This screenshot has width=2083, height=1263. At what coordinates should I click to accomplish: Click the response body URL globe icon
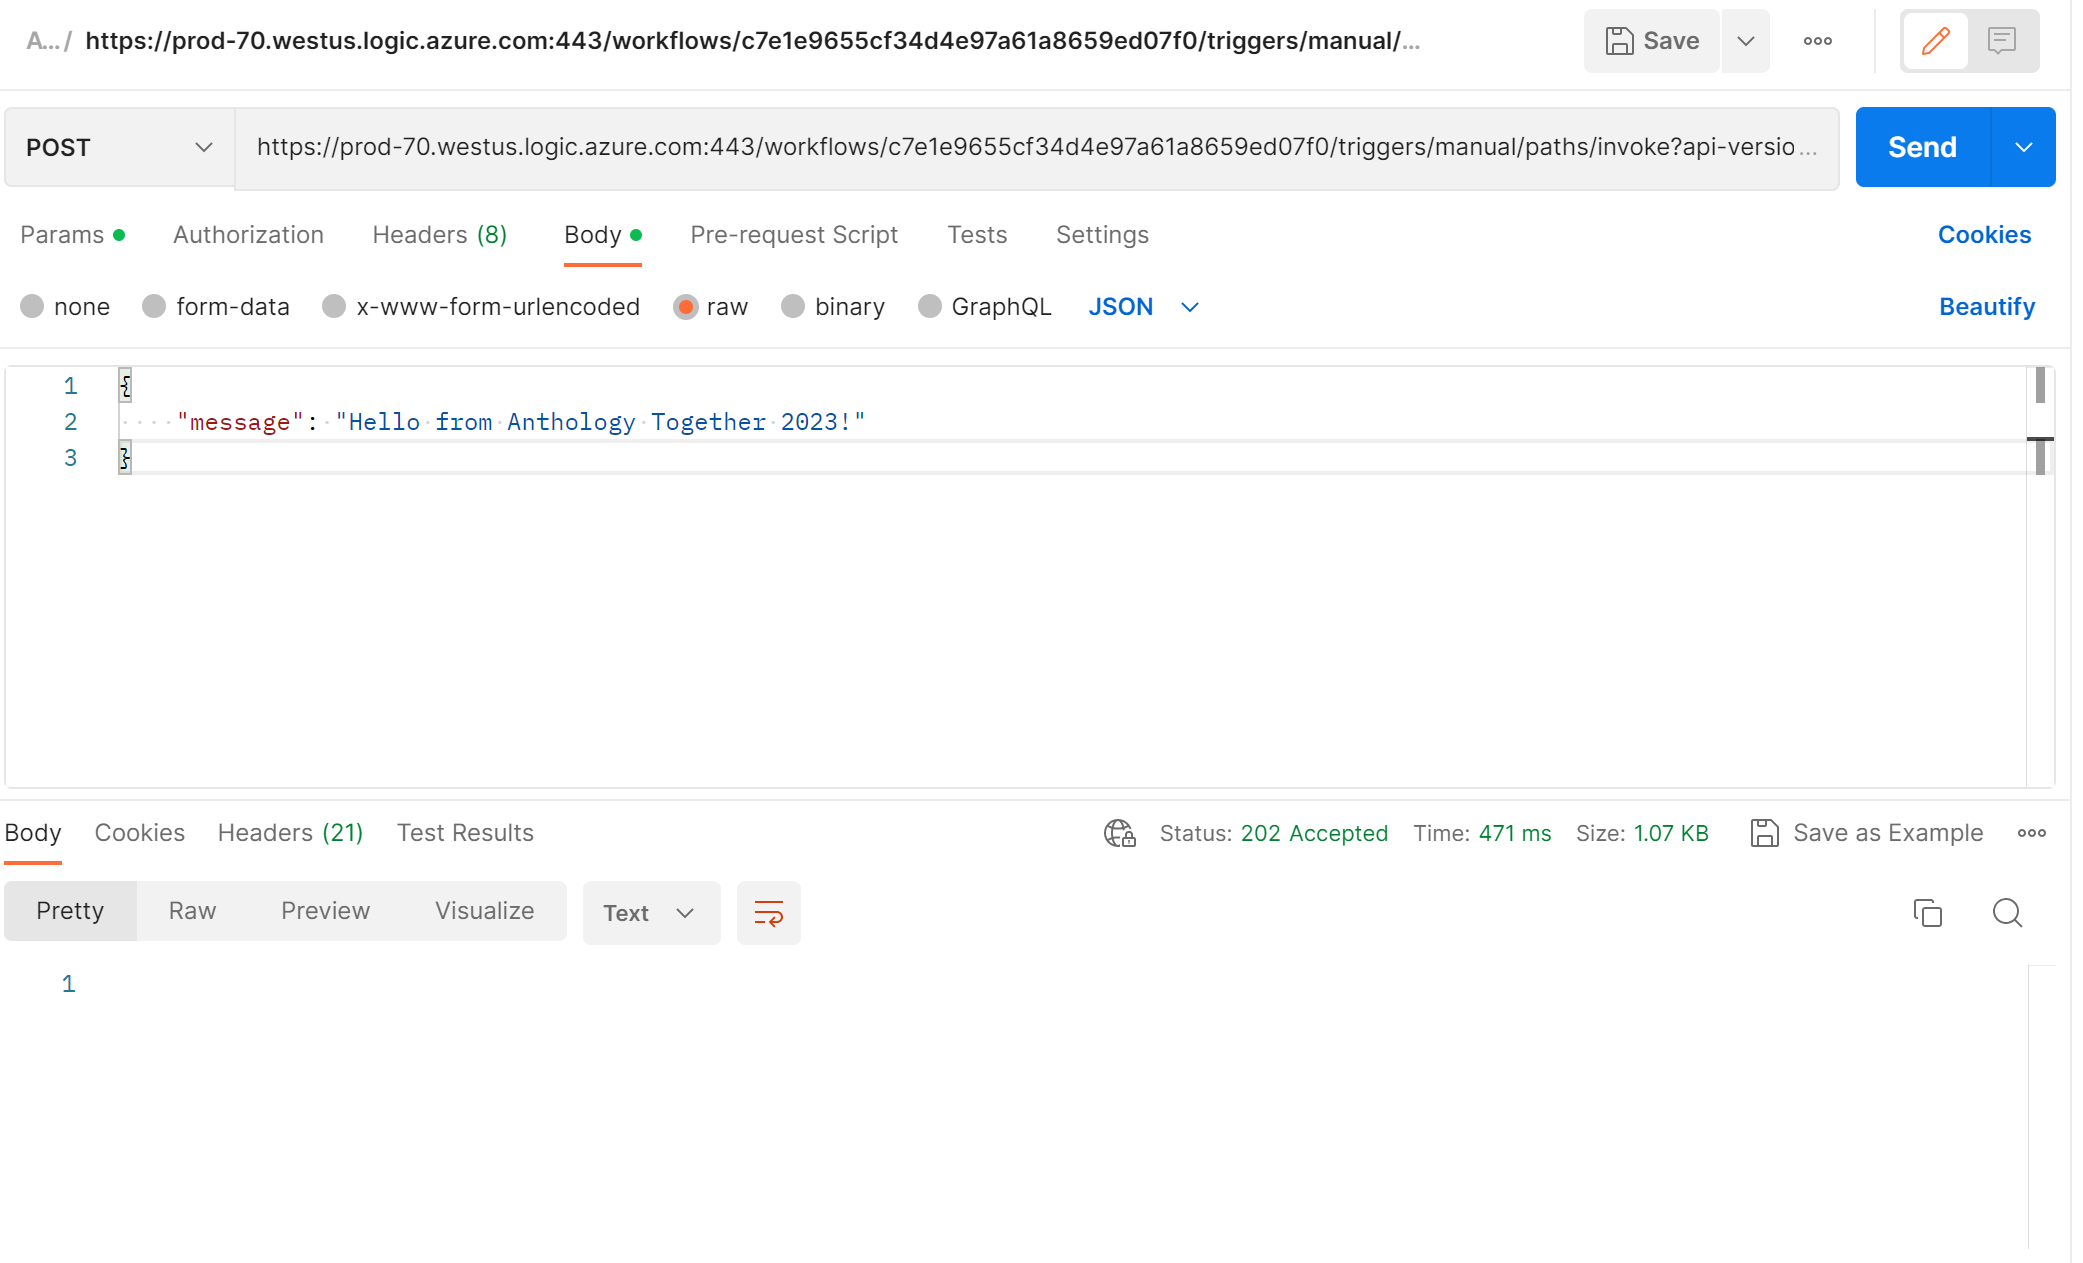1119,833
